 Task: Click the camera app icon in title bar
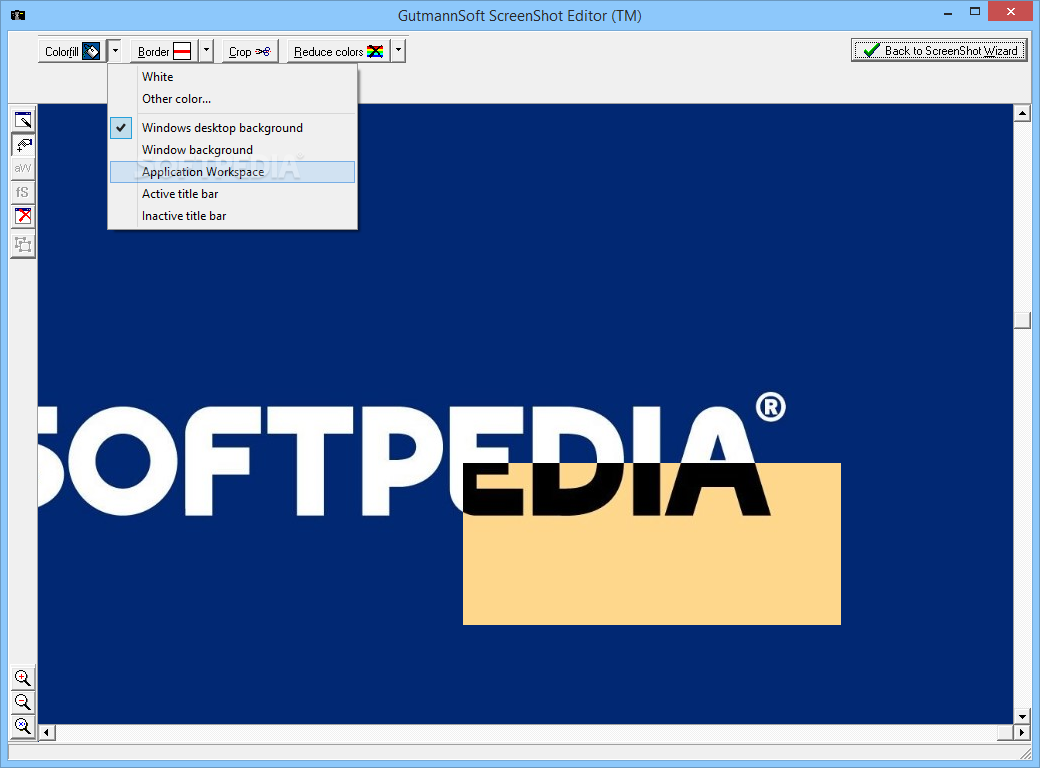[18, 15]
